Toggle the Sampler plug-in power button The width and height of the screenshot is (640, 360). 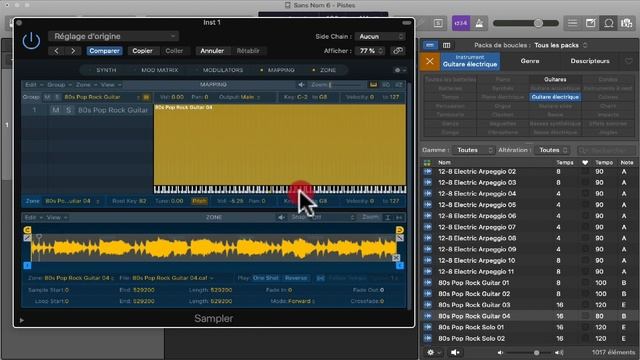(x=31, y=41)
